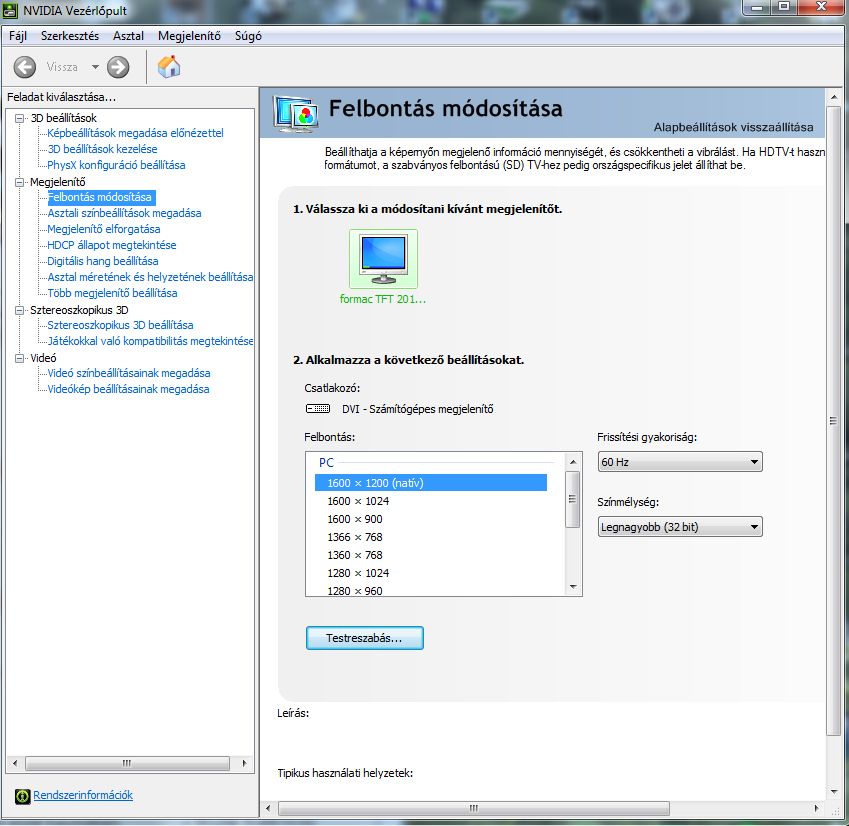This screenshot has width=849, height=826.
Task: Click main panel vertical scroll up arrow
Action: coord(834,97)
